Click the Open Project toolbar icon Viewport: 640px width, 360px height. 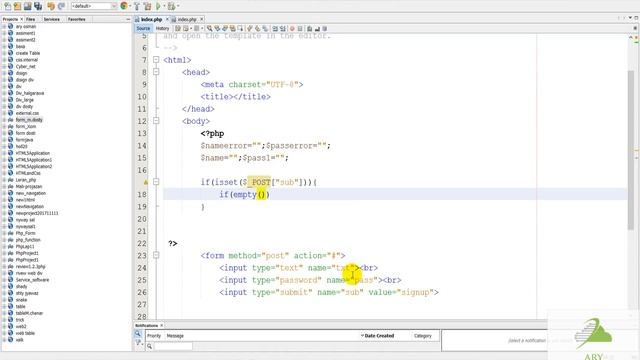point(27,6)
